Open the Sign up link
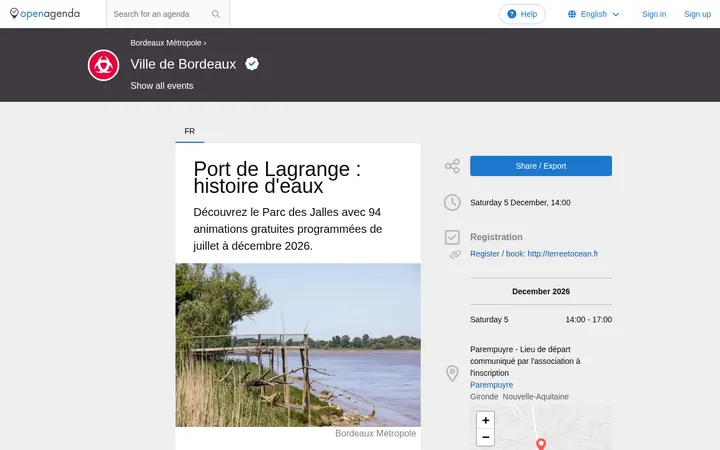 (698, 14)
